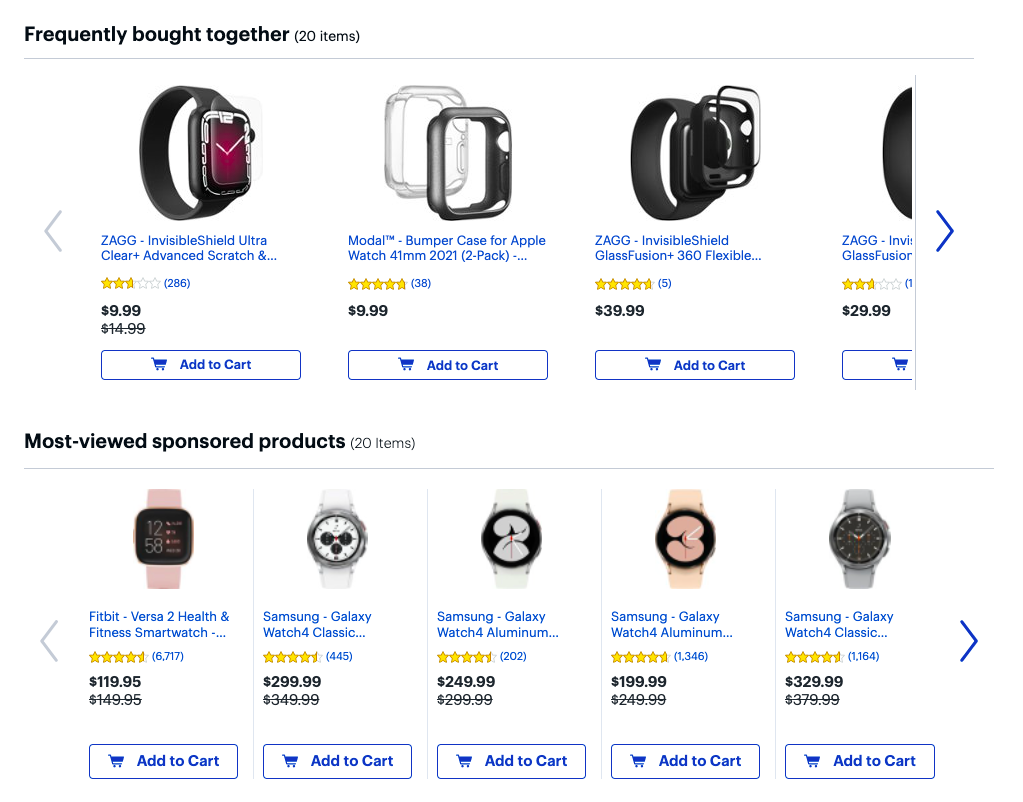Add $299.99 Galaxy Watch4 Classic to cart
Screen dimensions: 1023x802
click(337, 761)
